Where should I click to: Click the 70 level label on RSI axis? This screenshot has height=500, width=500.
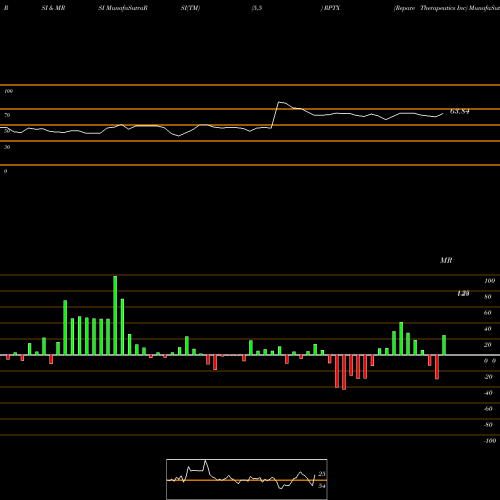[7, 115]
